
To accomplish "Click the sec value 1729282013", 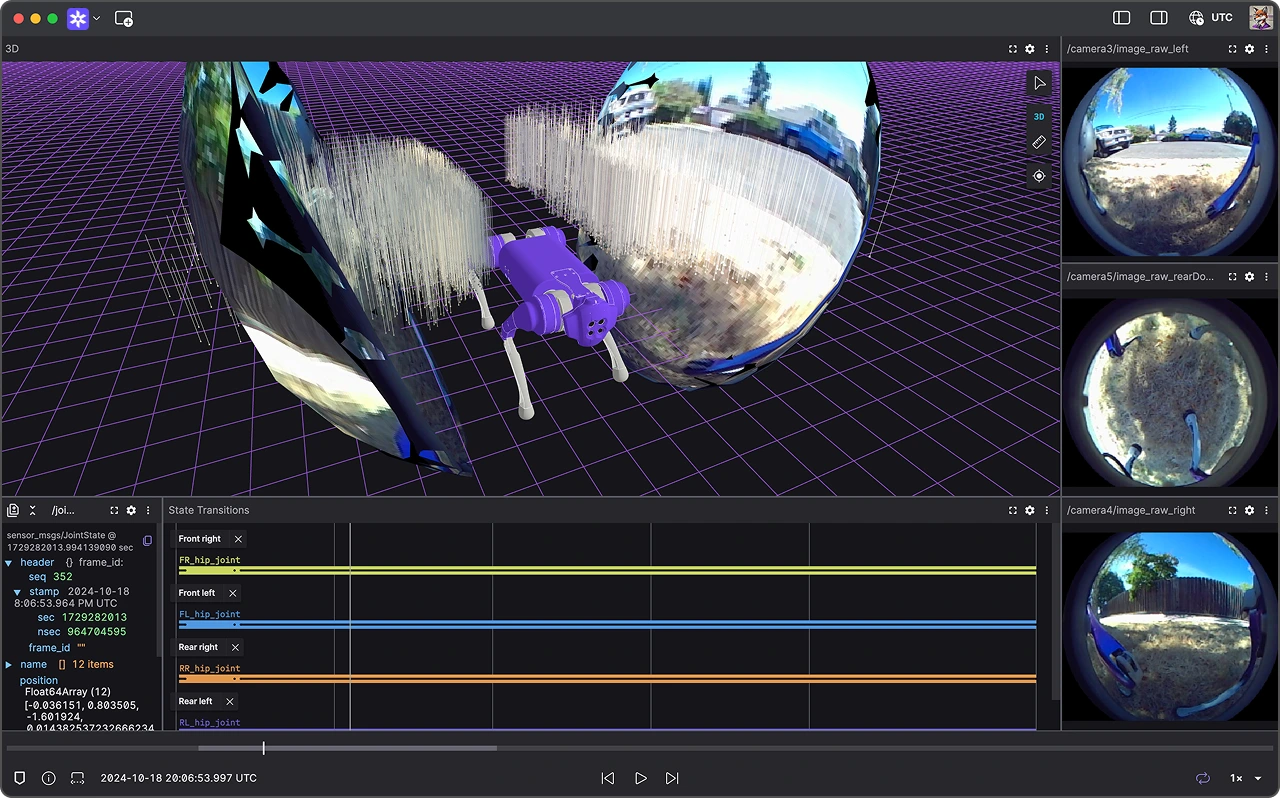I will pyautogui.click(x=94, y=618).
